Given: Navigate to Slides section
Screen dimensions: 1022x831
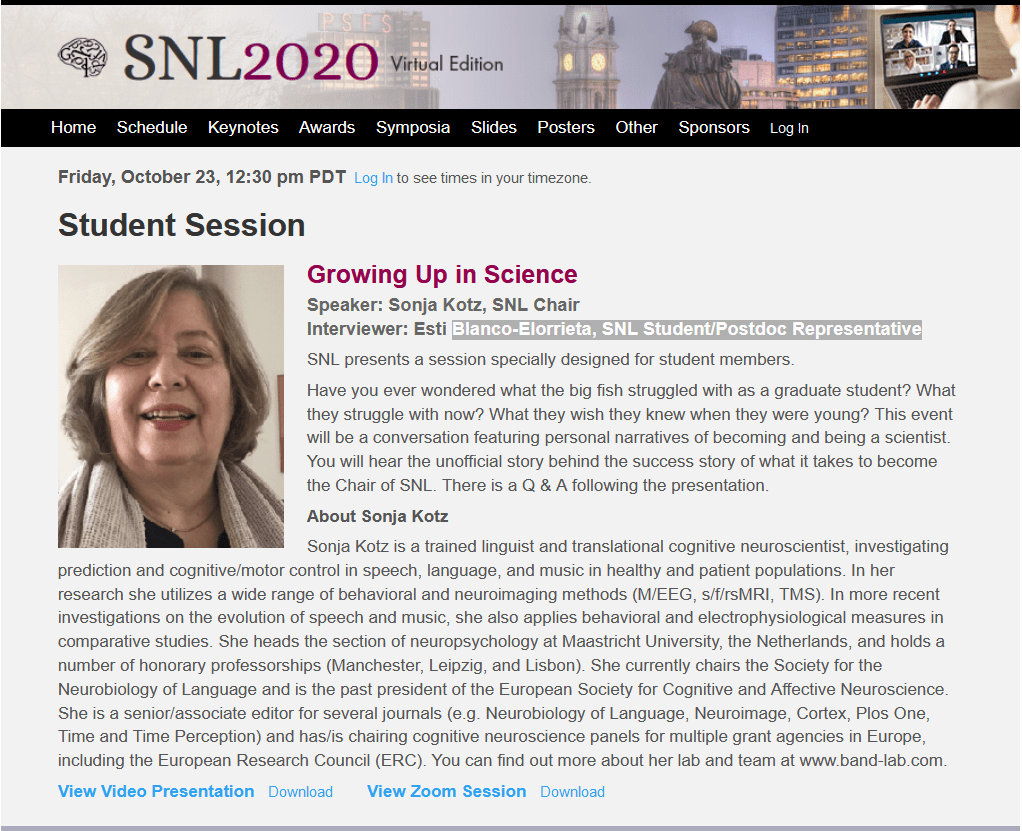Looking at the screenshot, I should tap(494, 128).
